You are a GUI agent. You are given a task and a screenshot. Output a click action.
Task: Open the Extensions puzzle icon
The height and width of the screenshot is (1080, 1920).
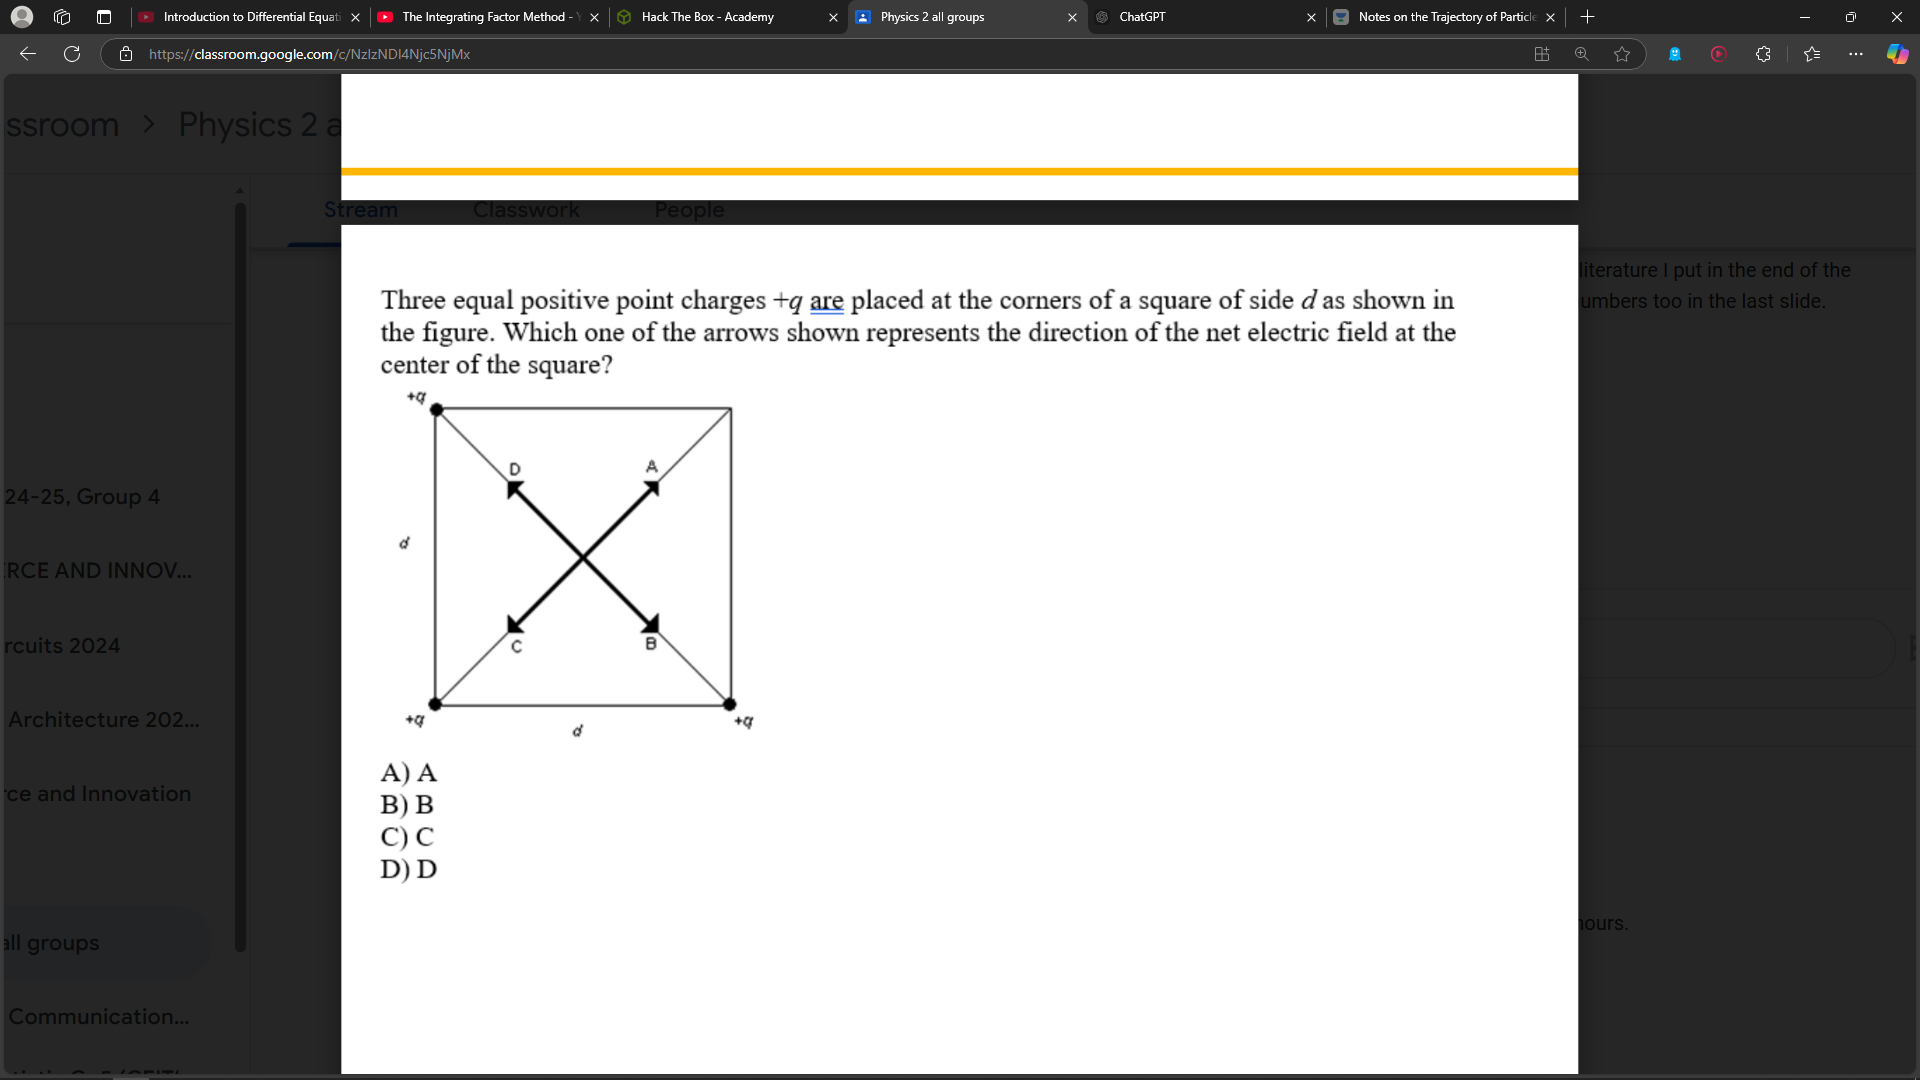(x=1763, y=54)
